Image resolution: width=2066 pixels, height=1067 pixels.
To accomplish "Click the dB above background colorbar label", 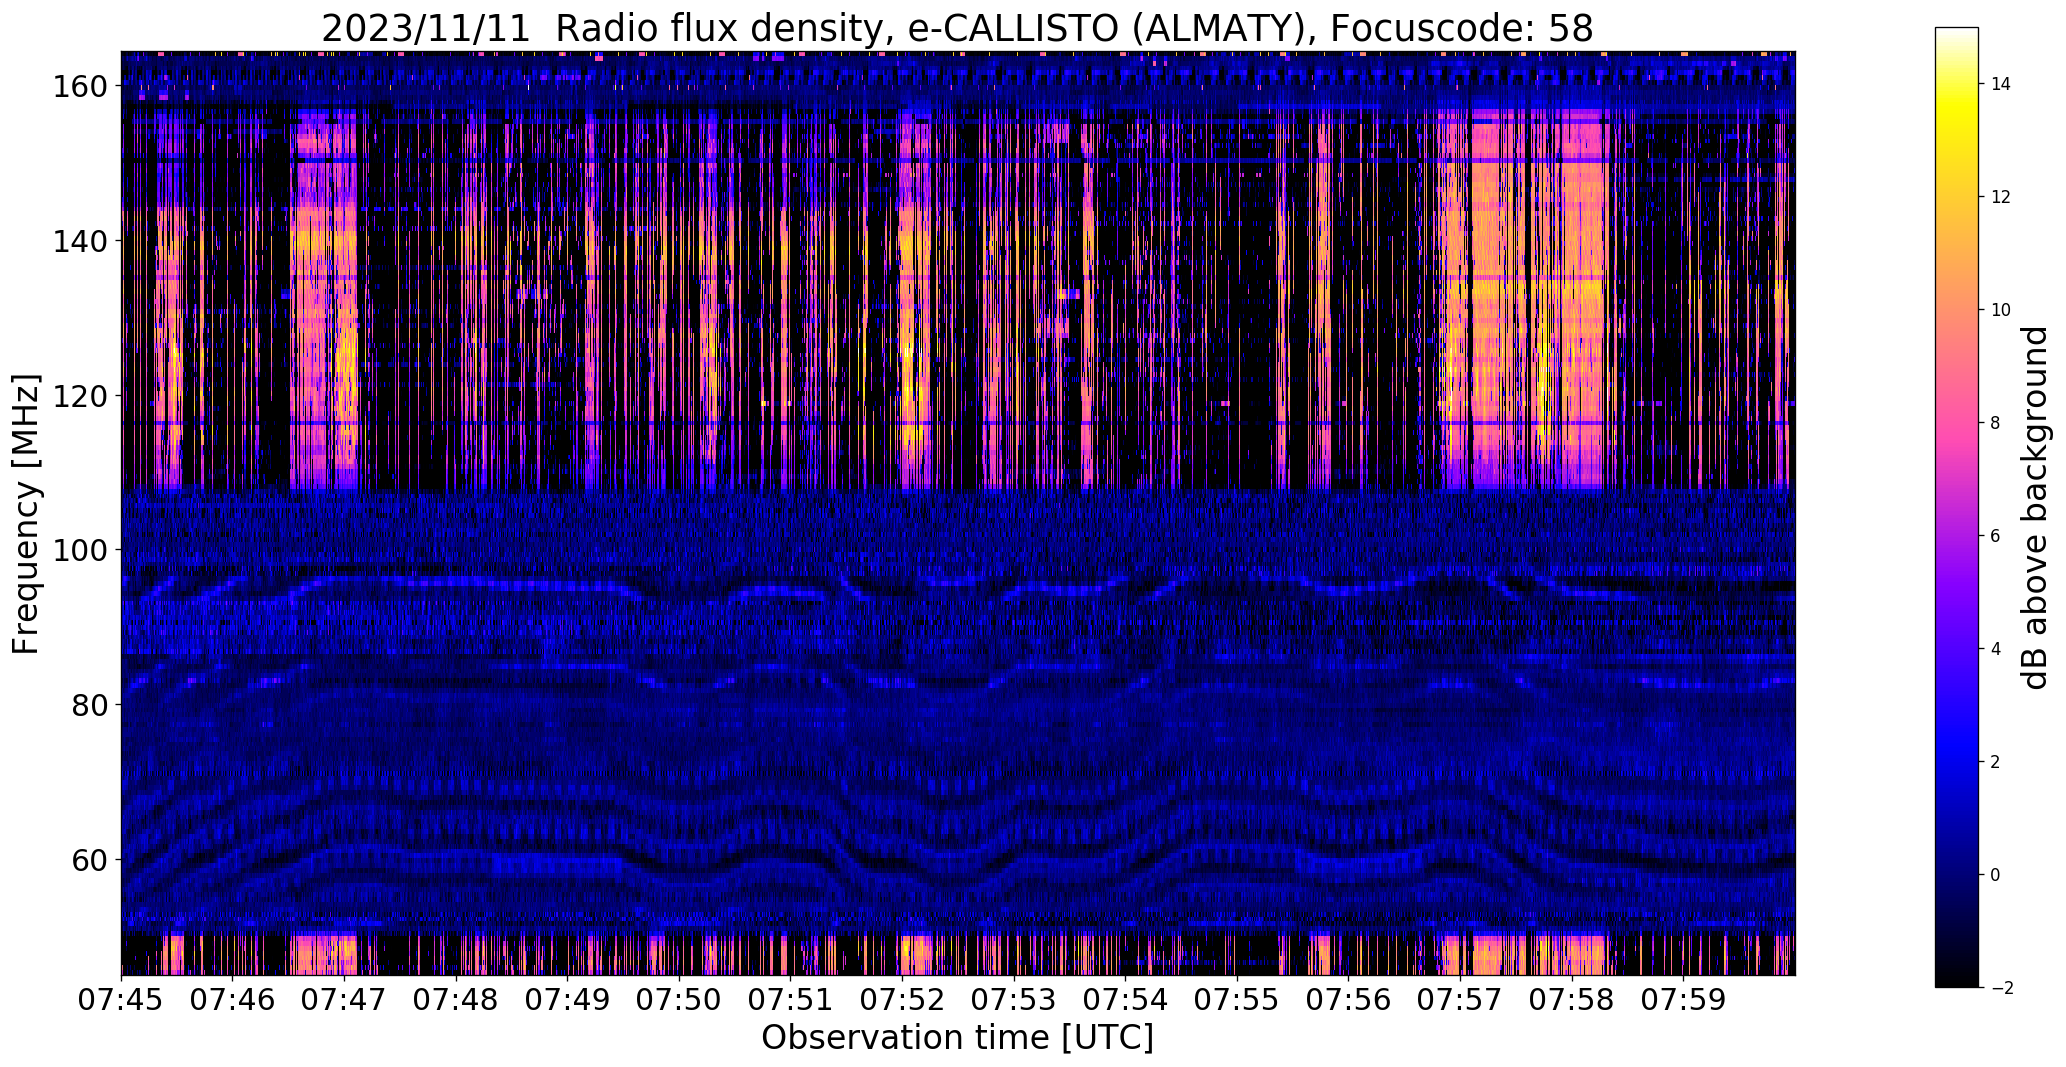I will (x=2035, y=507).
